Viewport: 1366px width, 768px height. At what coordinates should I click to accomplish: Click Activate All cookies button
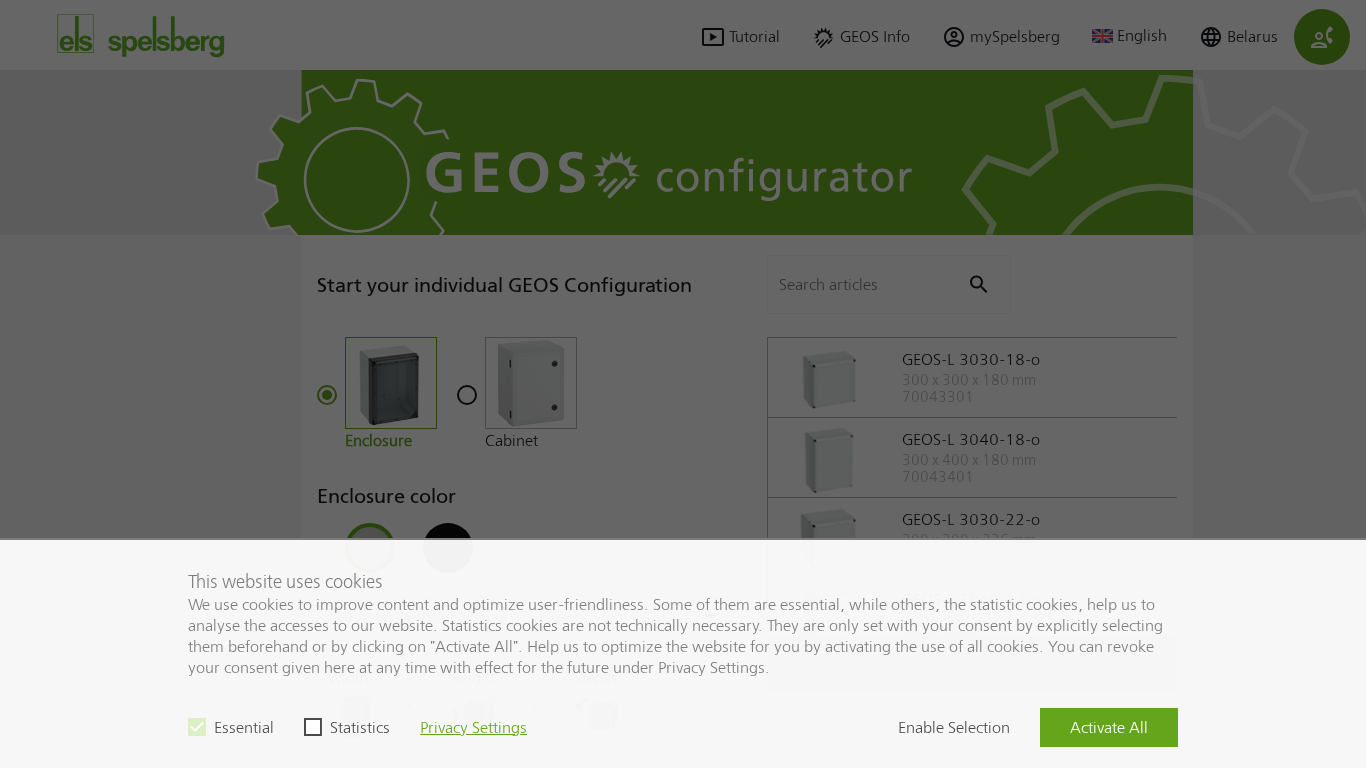point(1108,727)
